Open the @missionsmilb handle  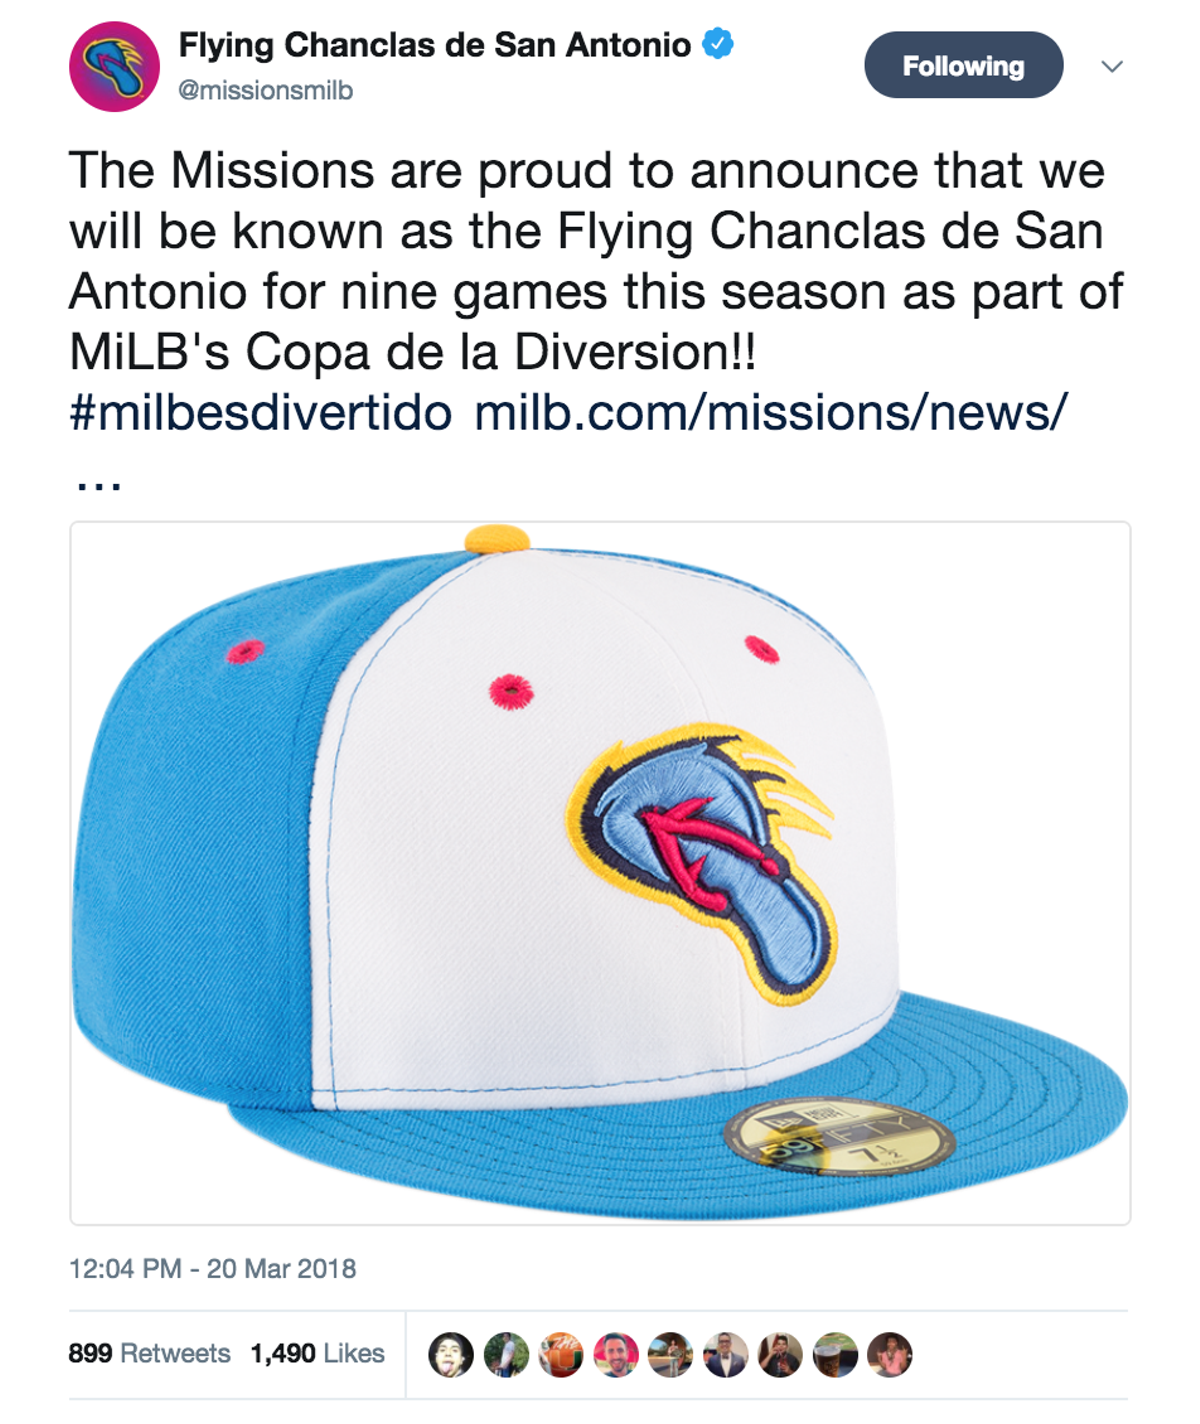click(265, 91)
